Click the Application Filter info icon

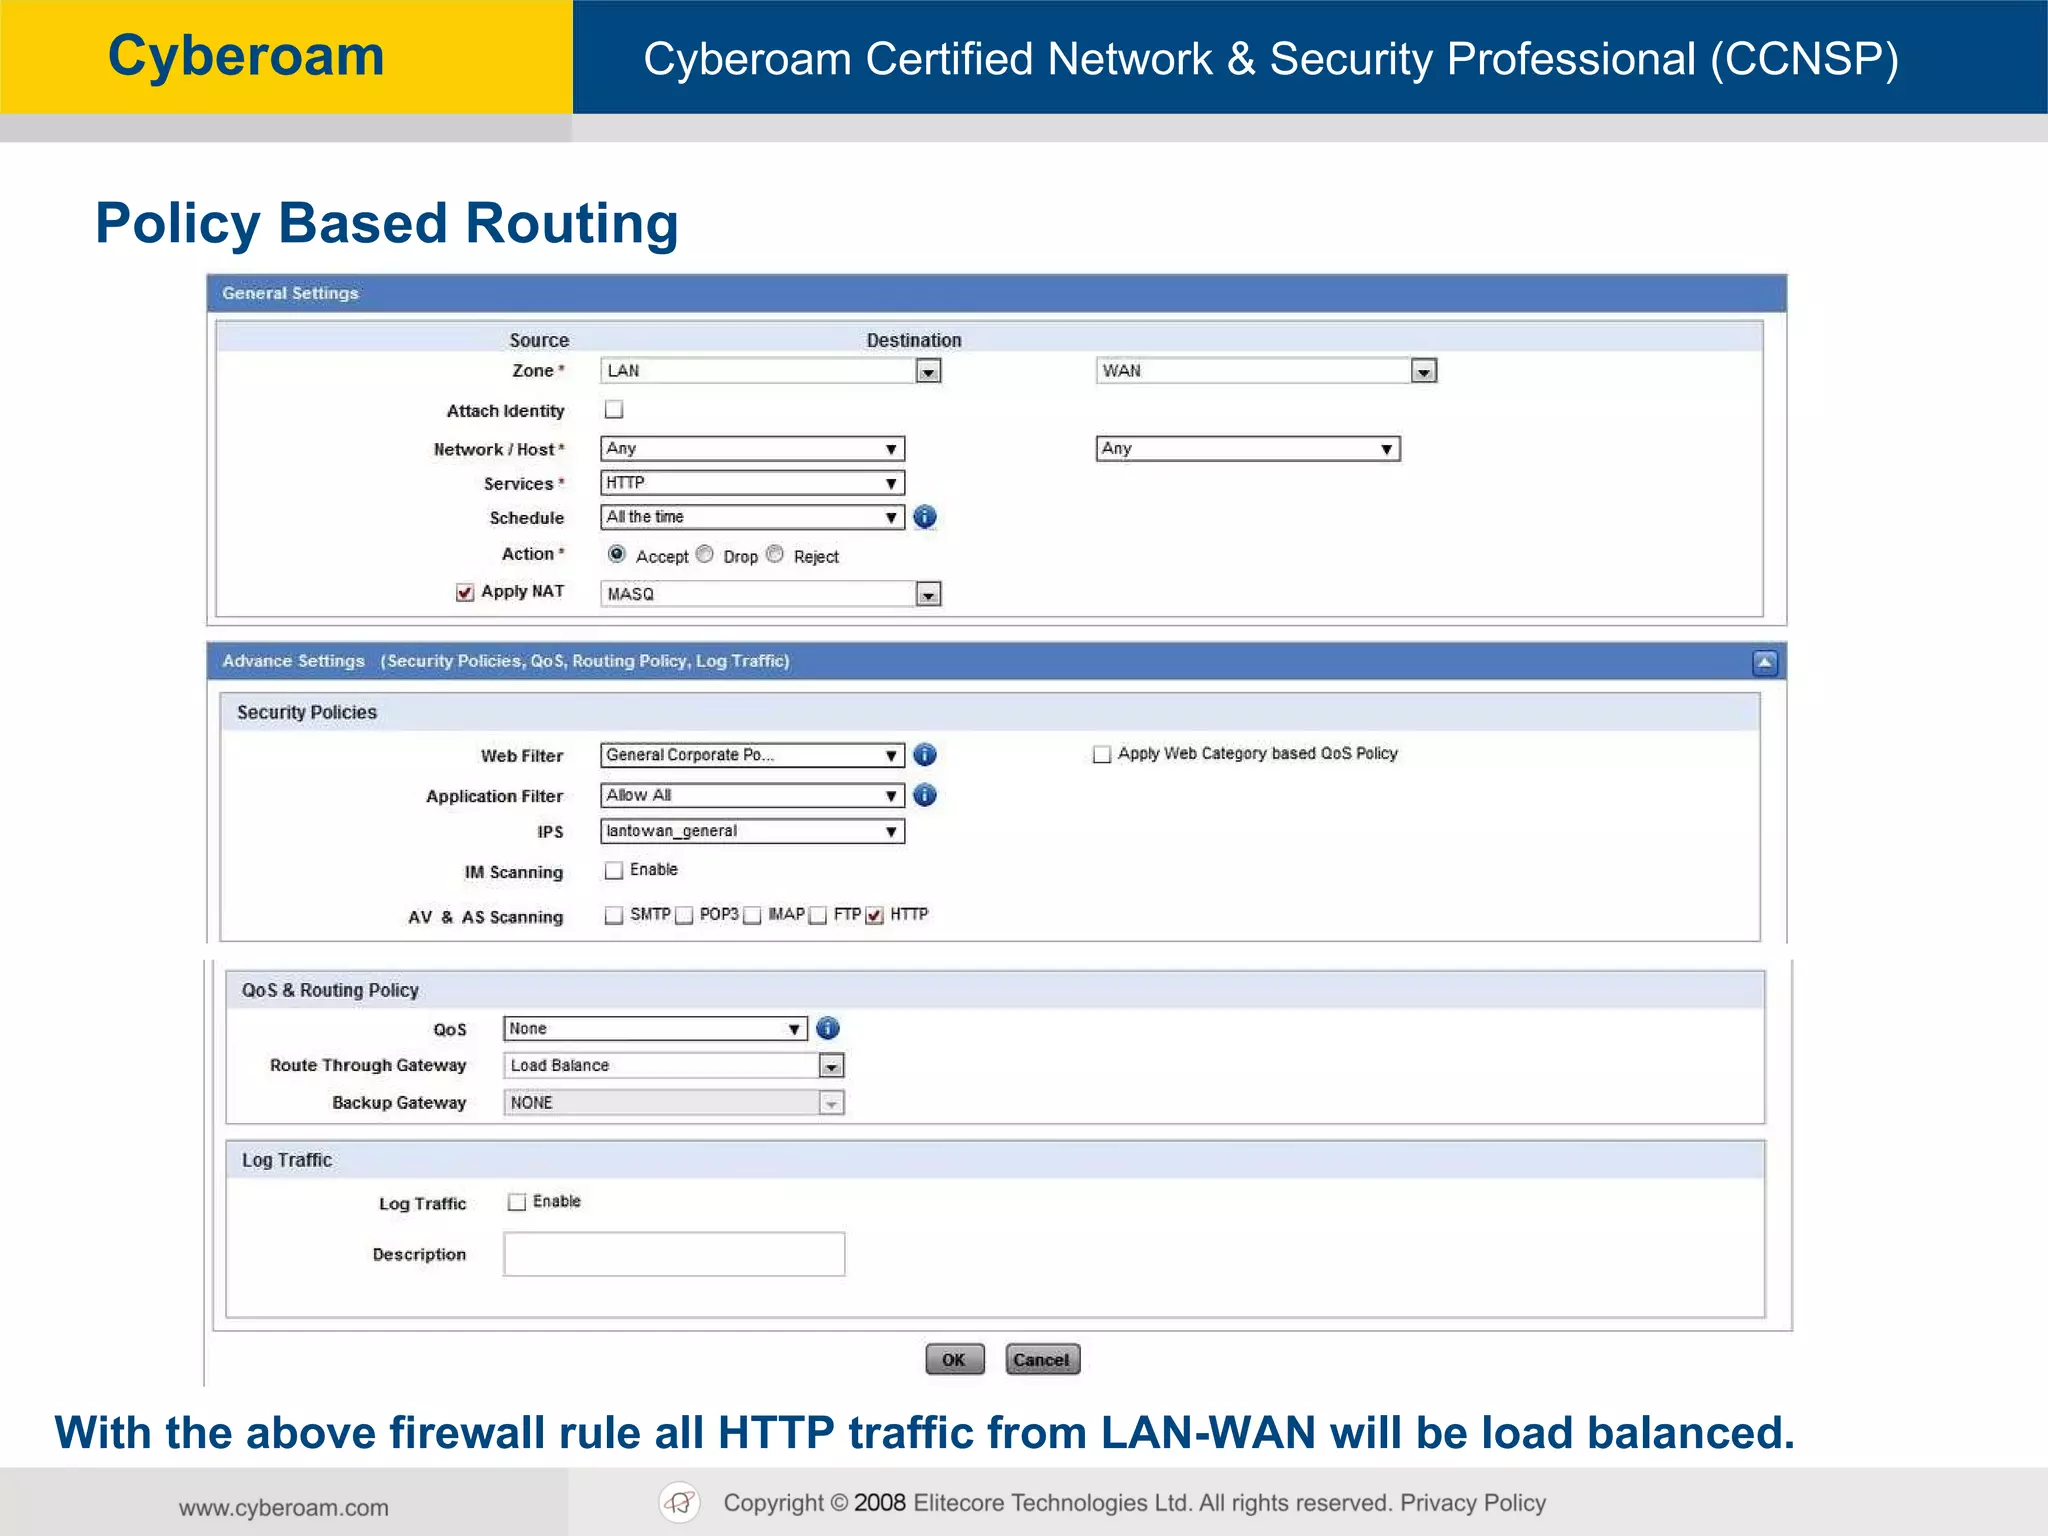[925, 795]
